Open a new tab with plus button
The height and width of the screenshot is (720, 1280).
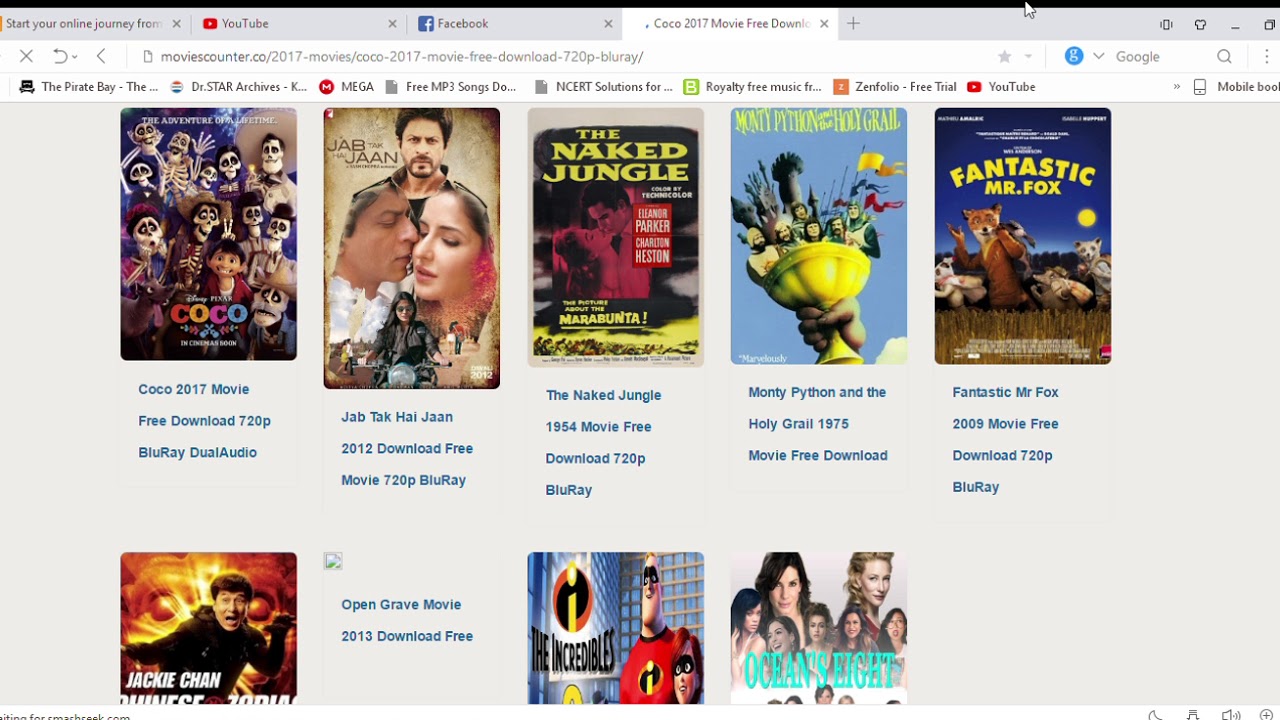coord(853,24)
